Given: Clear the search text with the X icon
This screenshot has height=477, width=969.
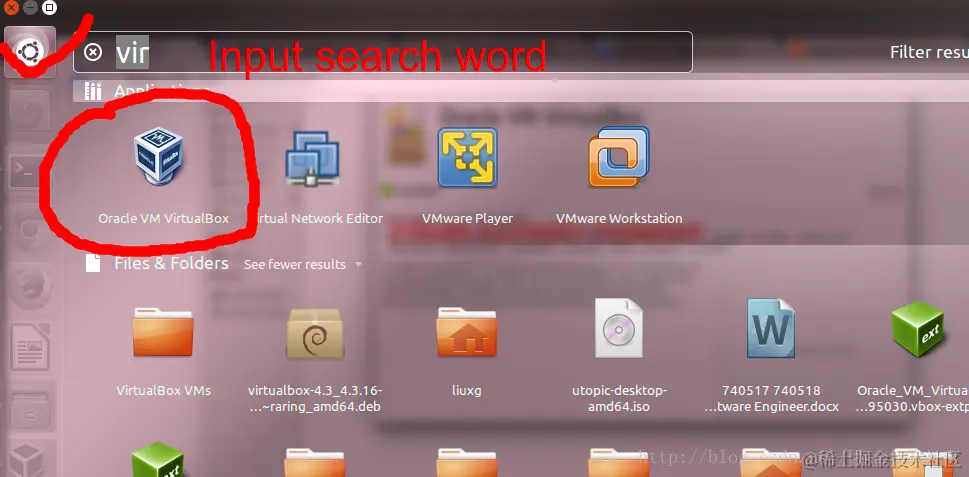Looking at the screenshot, I should [93, 52].
